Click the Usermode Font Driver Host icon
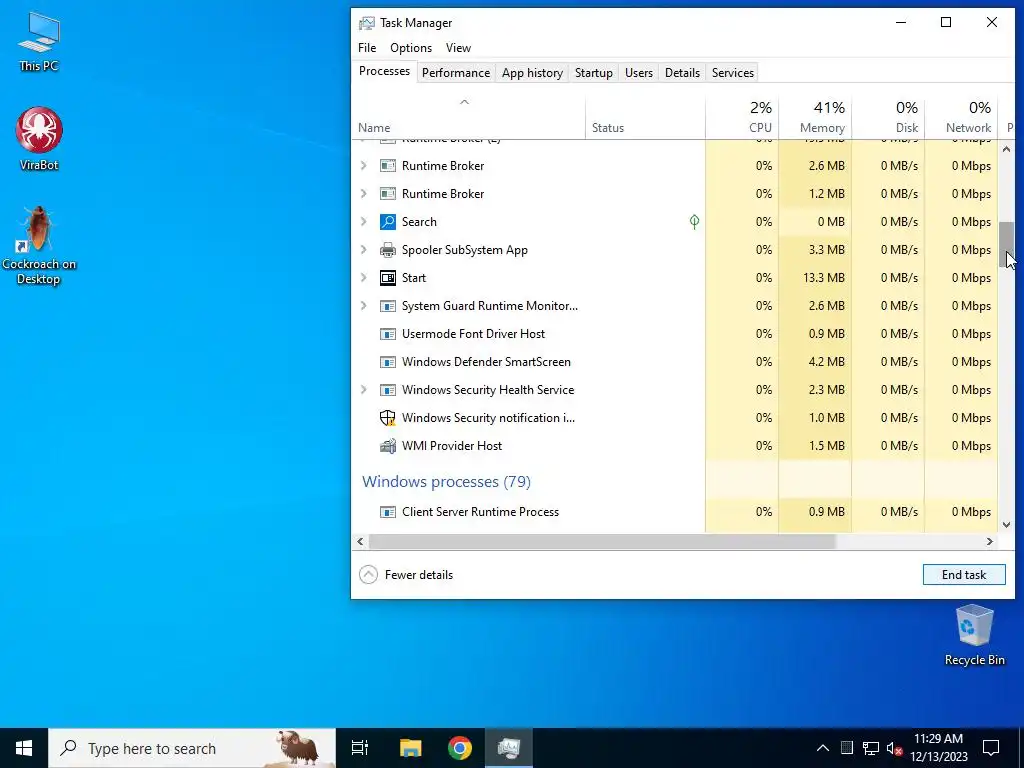The image size is (1024, 768). coord(387,334)
